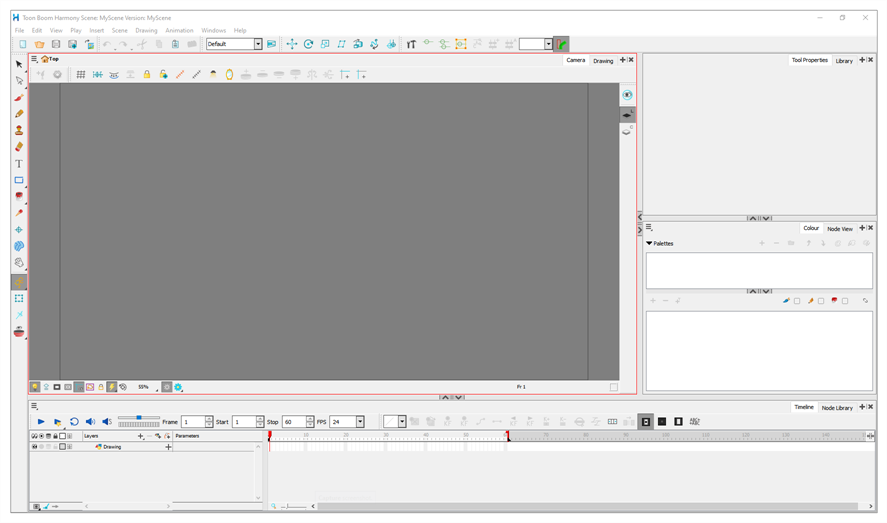The image size is (887, 523).
Task: Toggle the Light Table bulb icon
Action: 35,387
